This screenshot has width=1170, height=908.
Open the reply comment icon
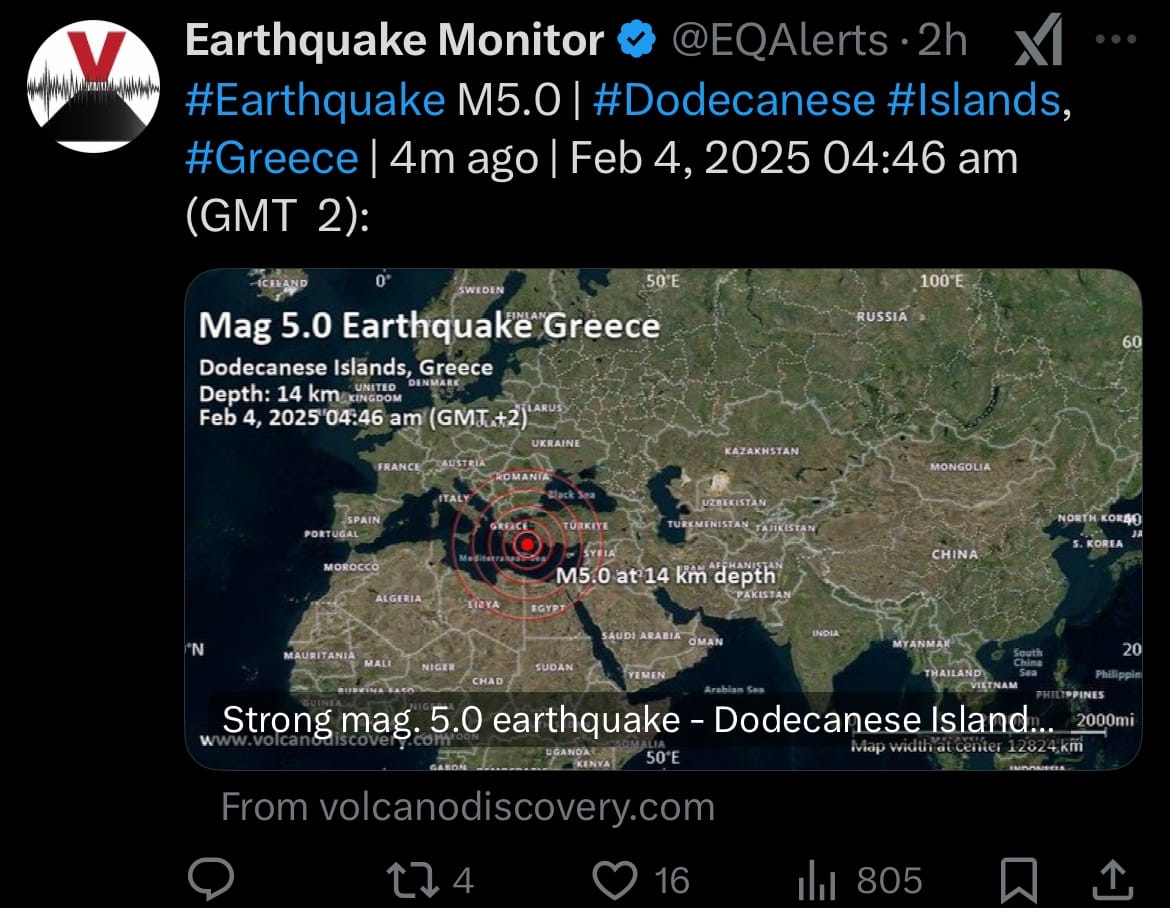click(x=211, y=879)
